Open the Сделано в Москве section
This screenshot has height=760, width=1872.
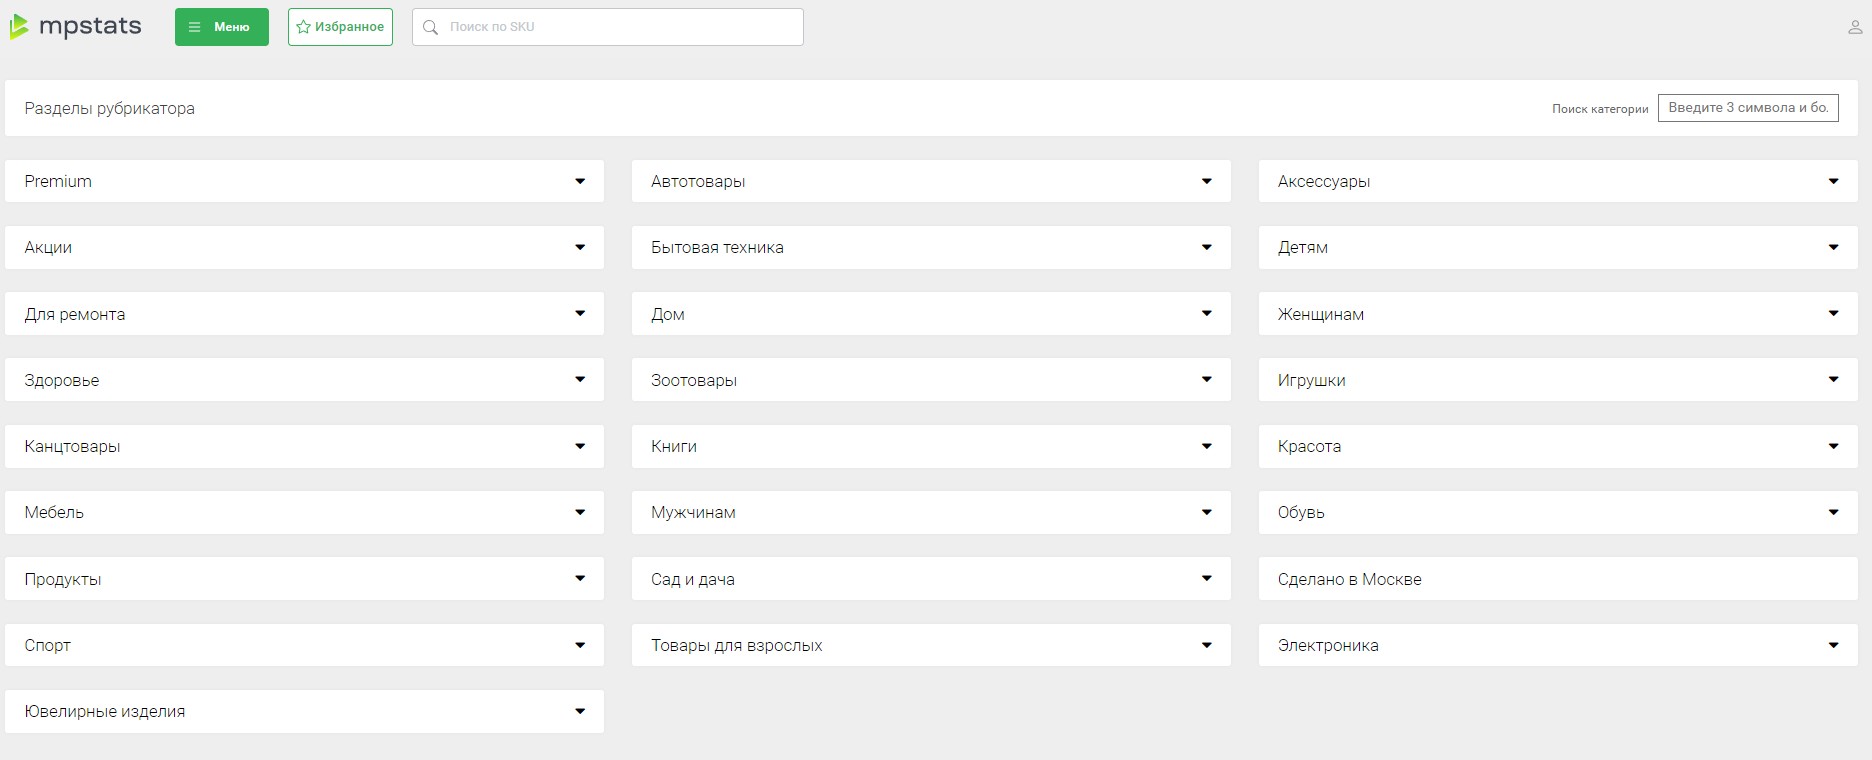pyautogui.click(x=1558, y=579)
